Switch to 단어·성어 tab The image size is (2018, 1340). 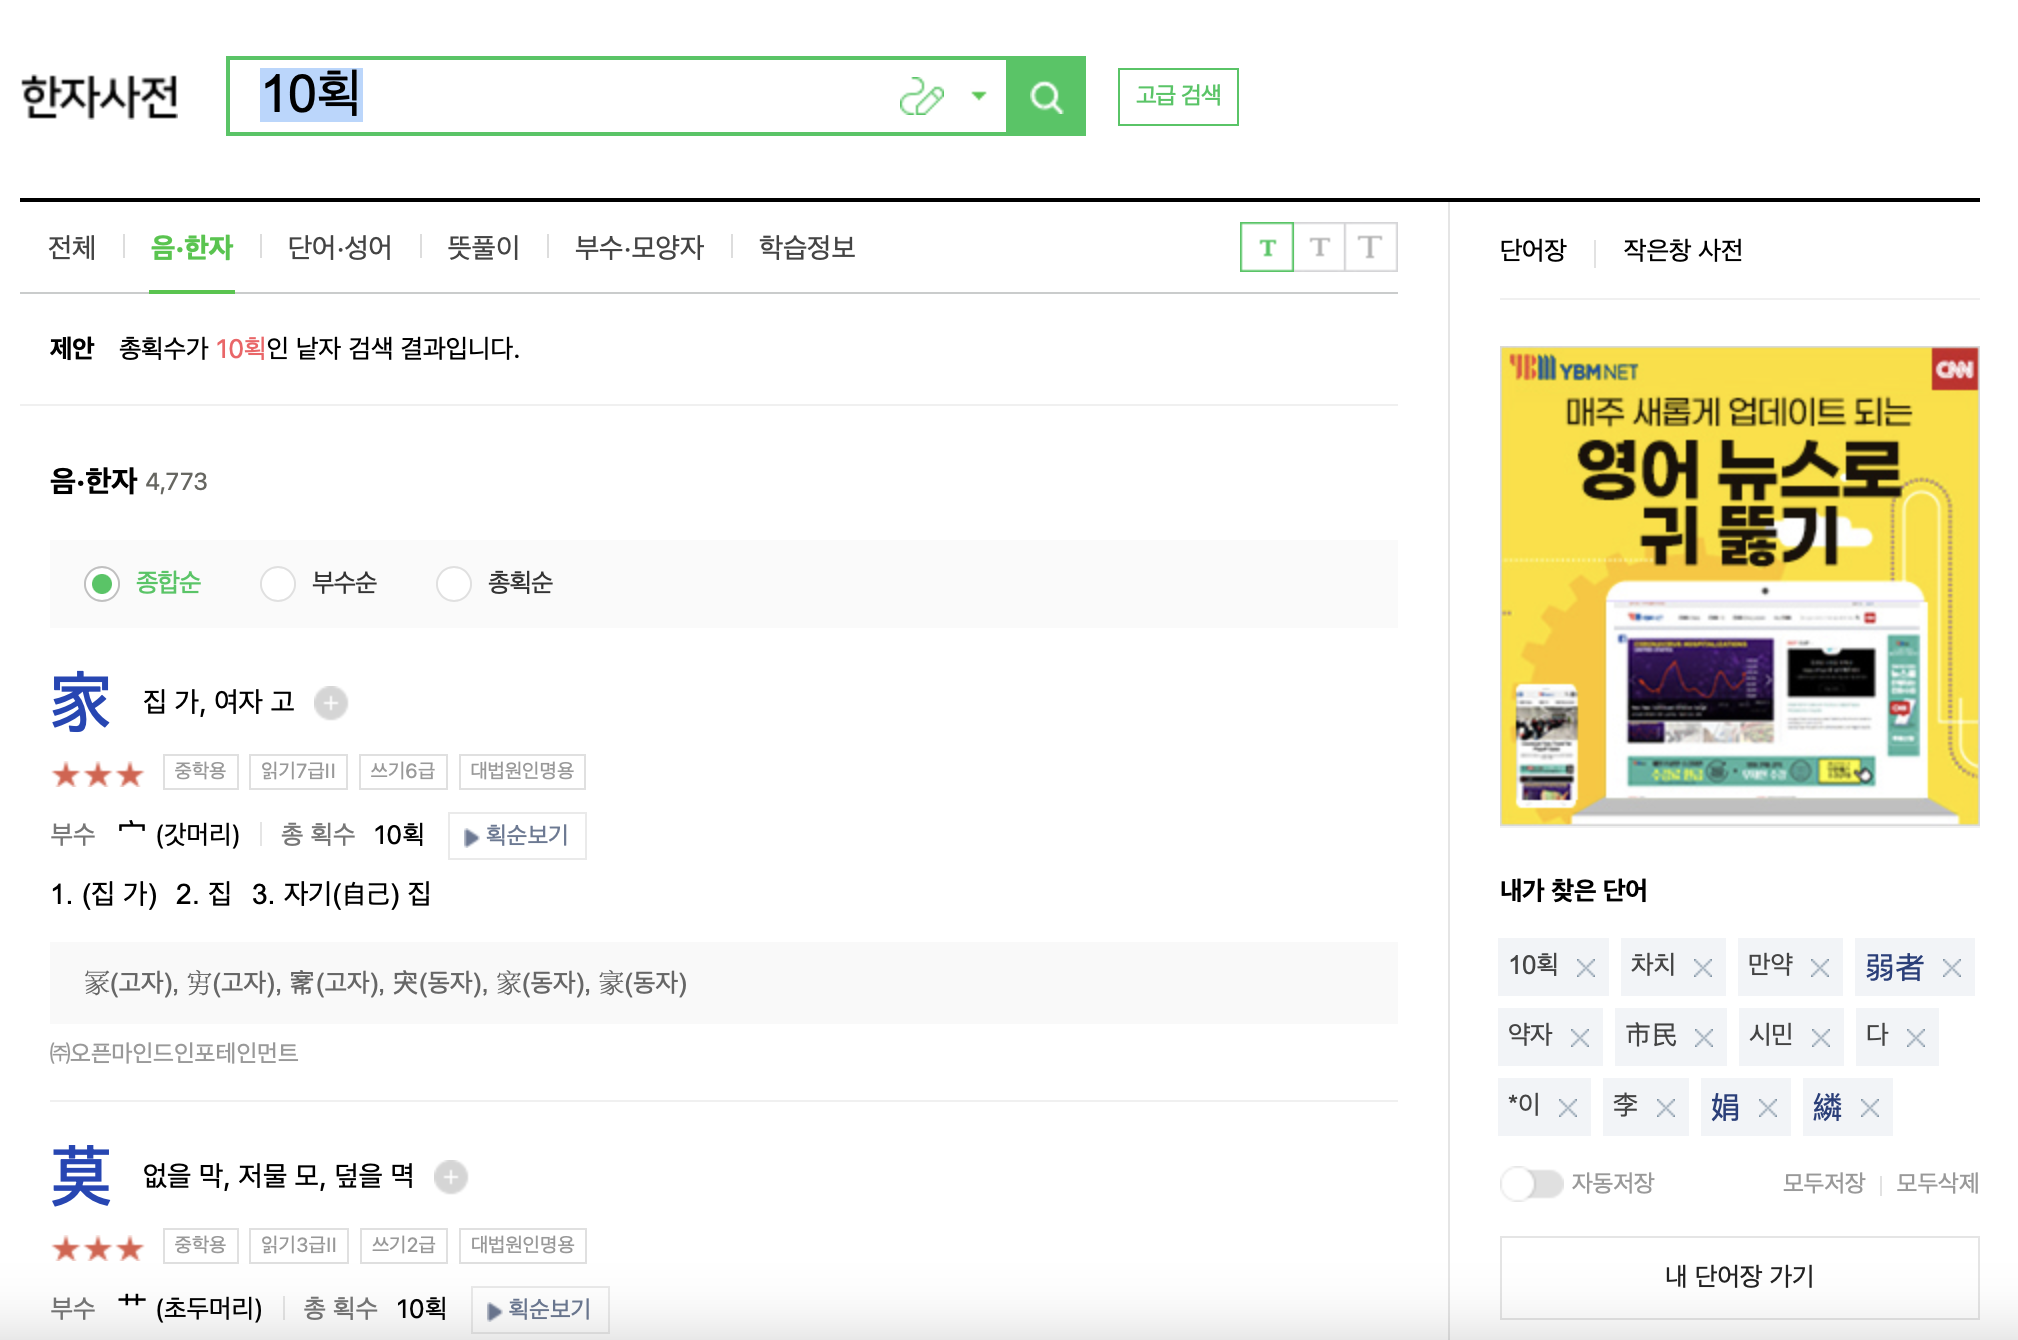pos(339,248)
